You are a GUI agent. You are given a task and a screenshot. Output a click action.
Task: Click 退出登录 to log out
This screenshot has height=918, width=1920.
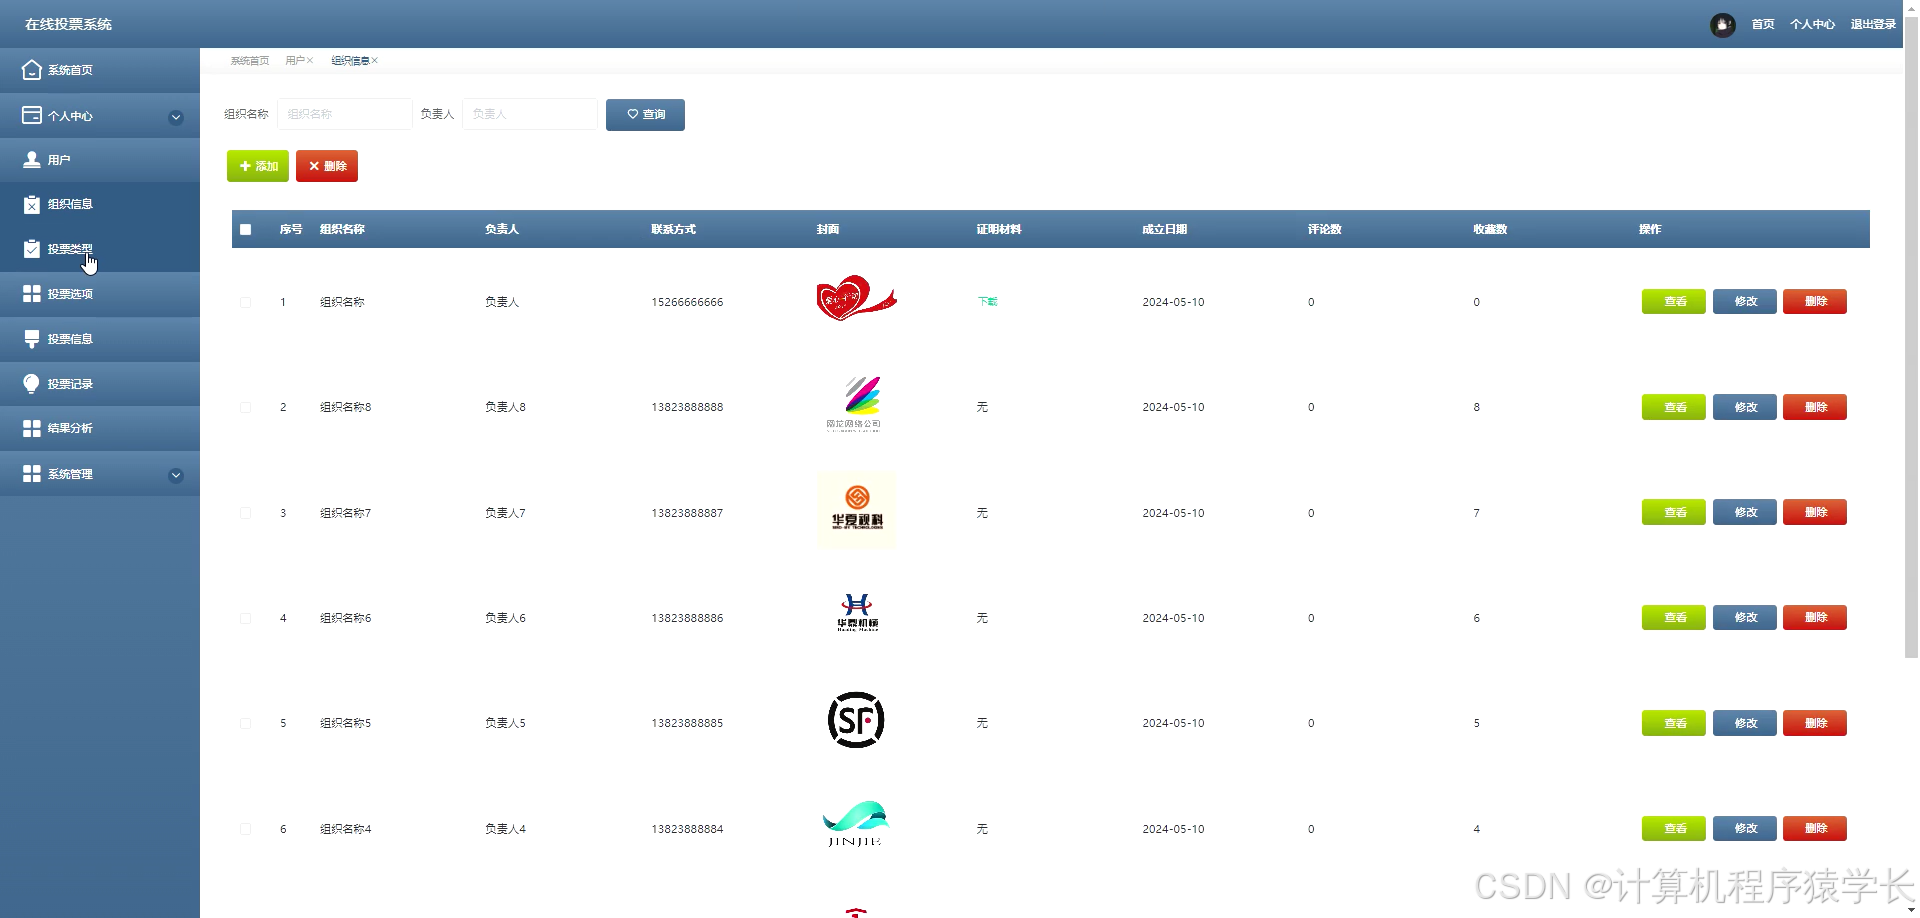(1873, 24)
